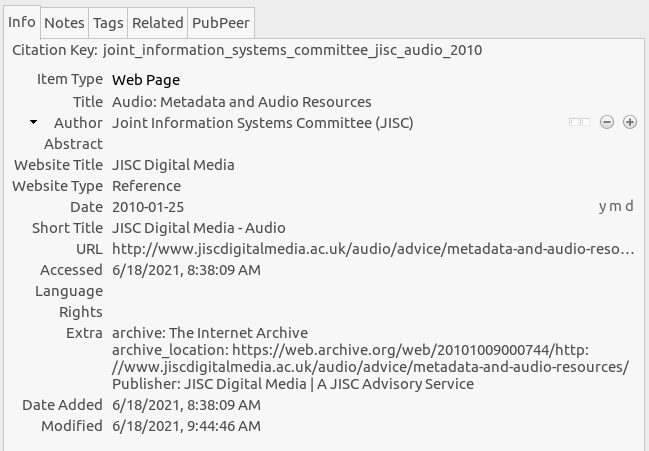Add another creator with plus icon
The width and height of the screenshot is (649, 451).
coord(630,122)
